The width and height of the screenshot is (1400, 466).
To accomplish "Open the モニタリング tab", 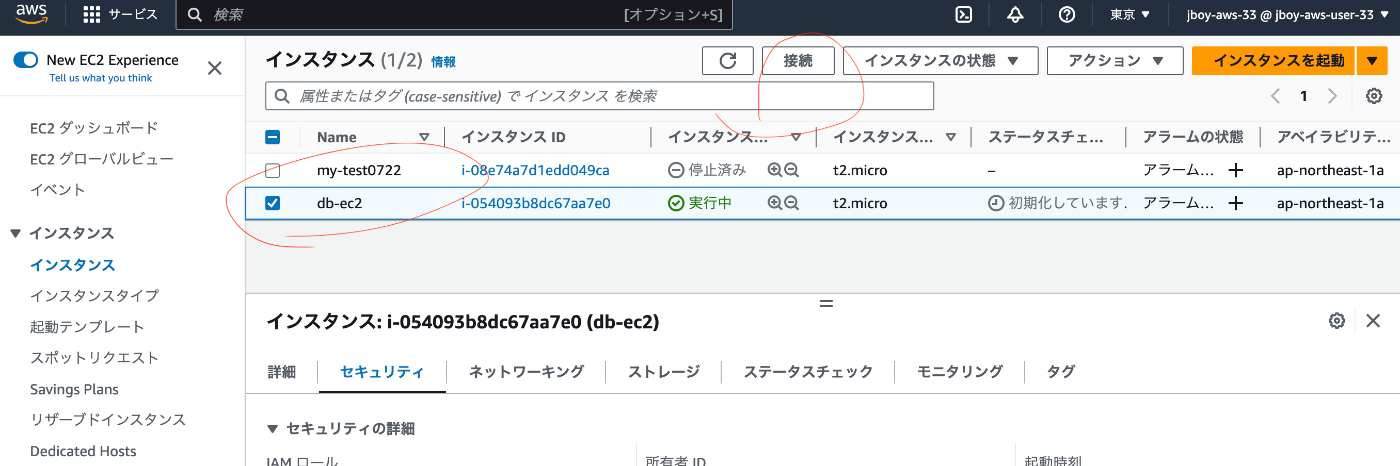I will click(960, 372).
